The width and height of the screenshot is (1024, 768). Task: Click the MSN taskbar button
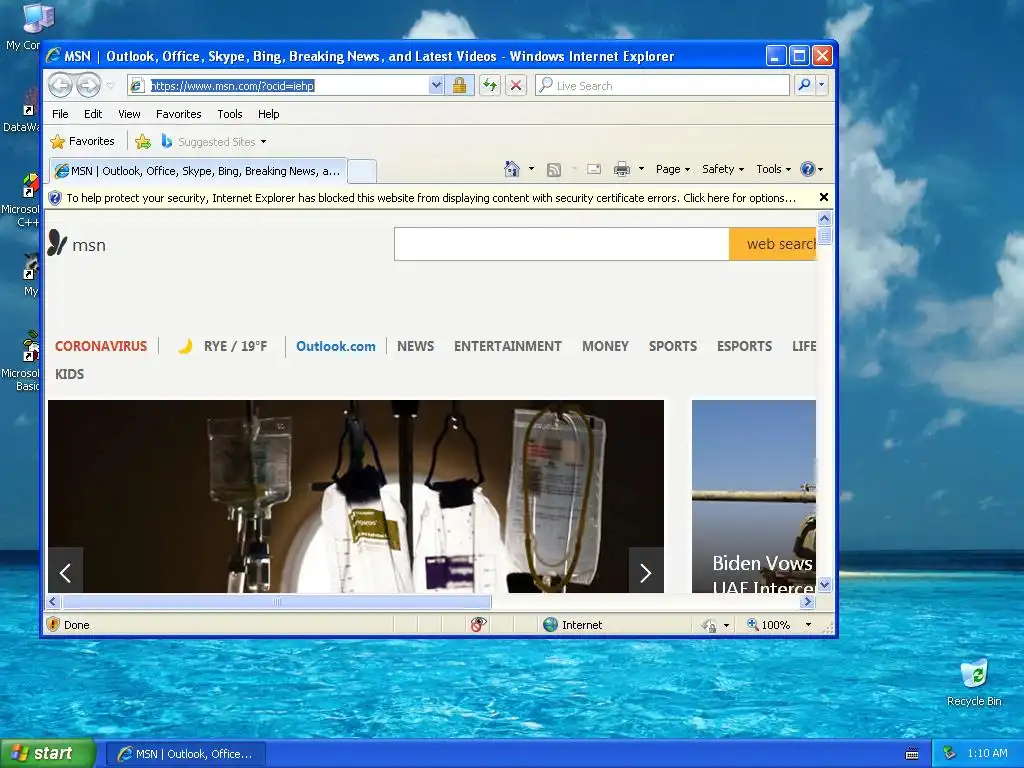click(186, 754)
